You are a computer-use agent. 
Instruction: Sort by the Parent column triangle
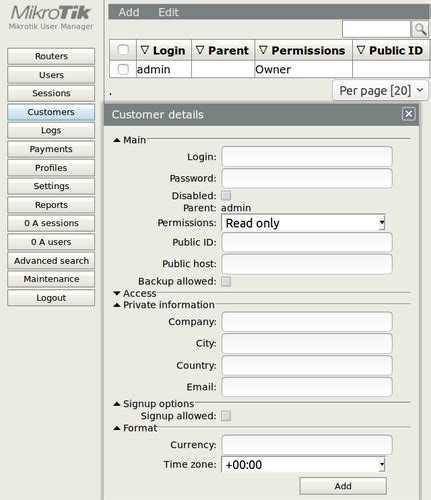pyautogui.click(x=200, y=50)
